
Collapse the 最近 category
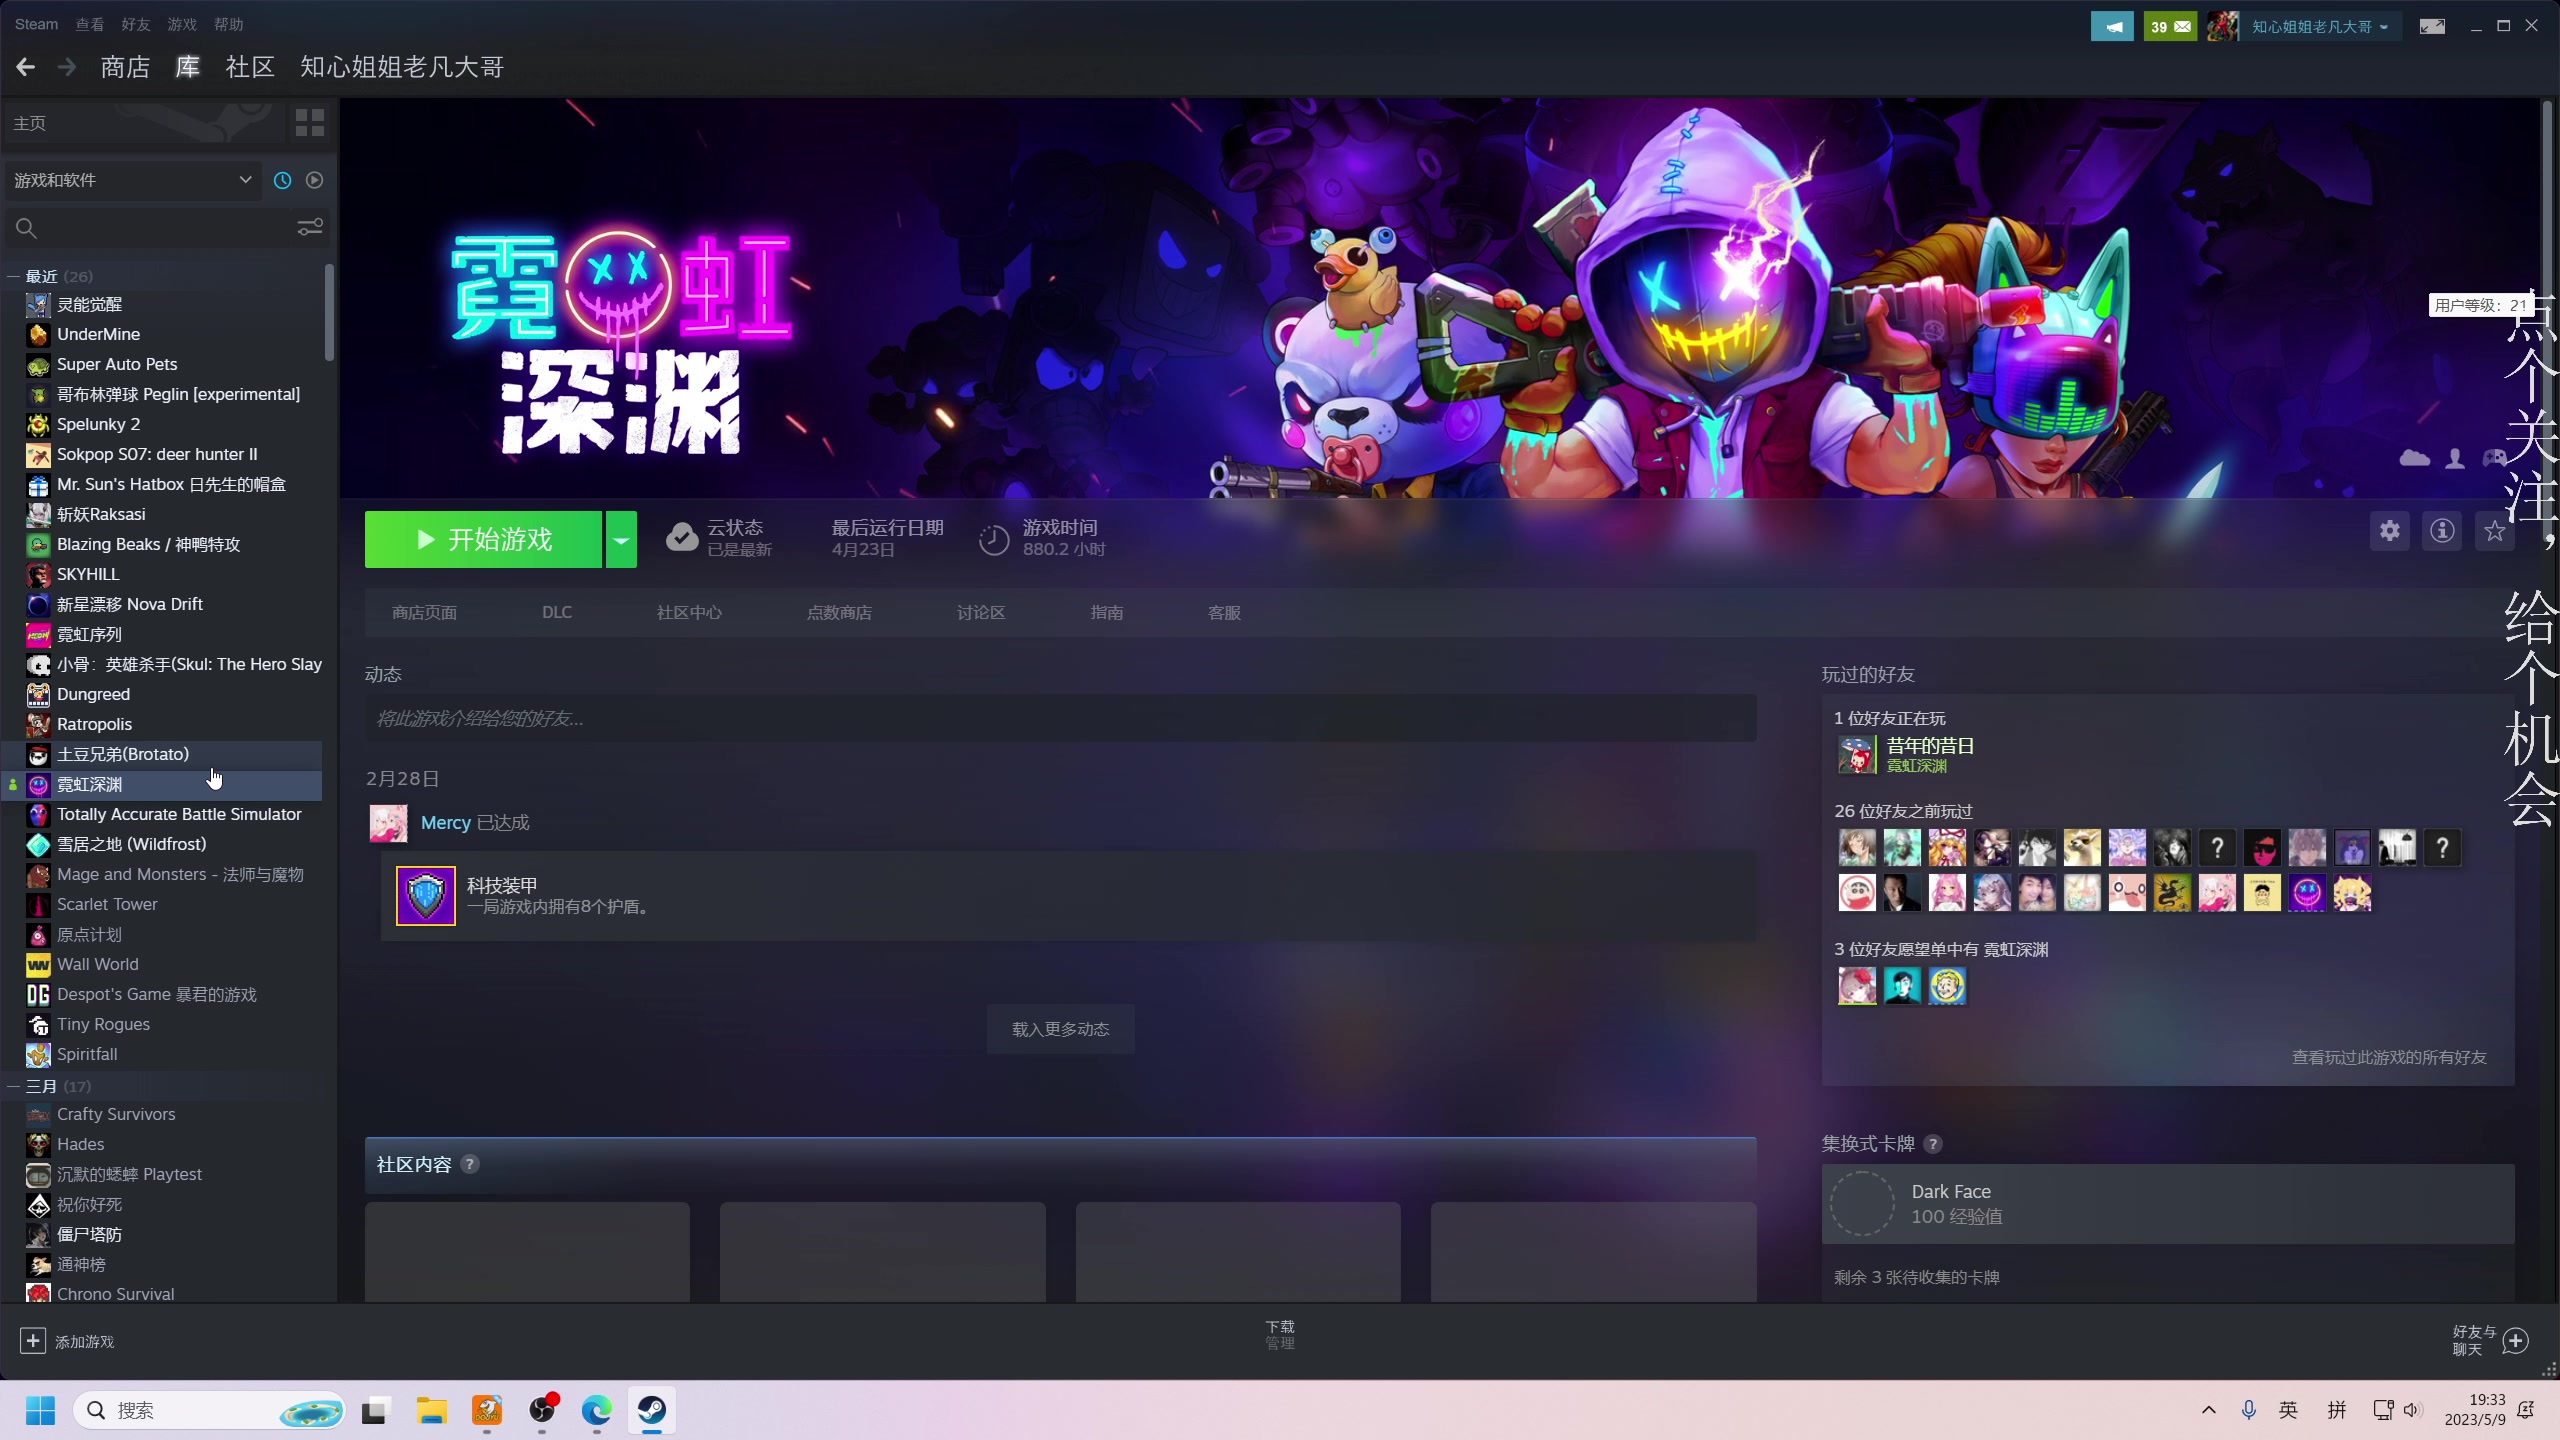tap(14, 276)
